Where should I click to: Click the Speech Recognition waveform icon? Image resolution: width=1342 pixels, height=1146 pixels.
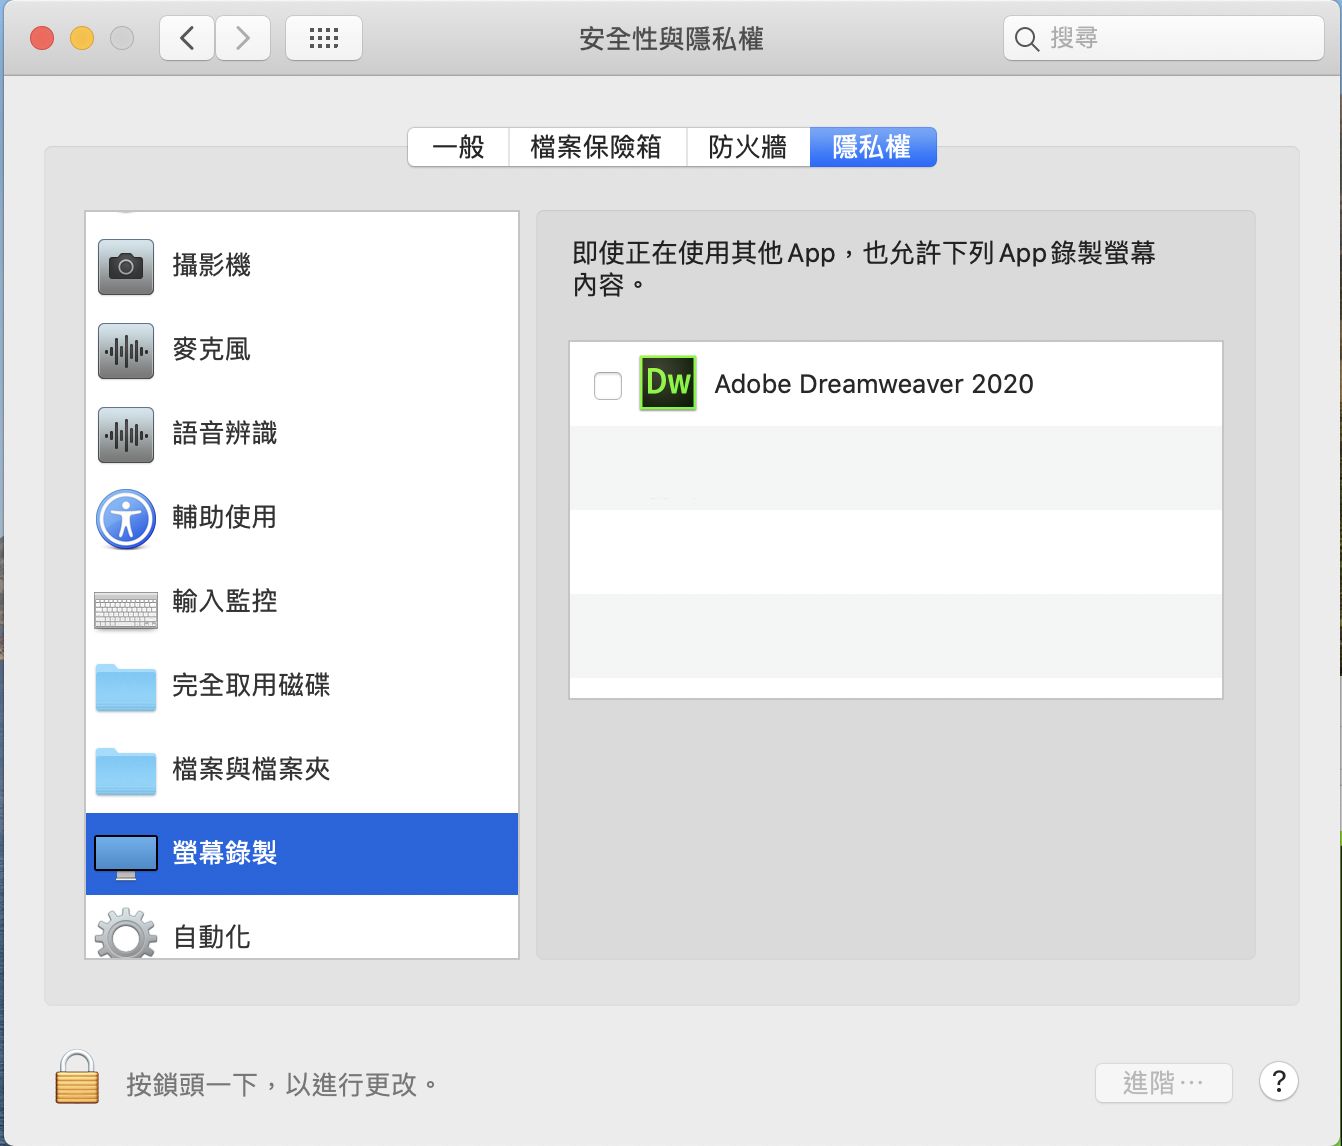[x=126, y=435]
